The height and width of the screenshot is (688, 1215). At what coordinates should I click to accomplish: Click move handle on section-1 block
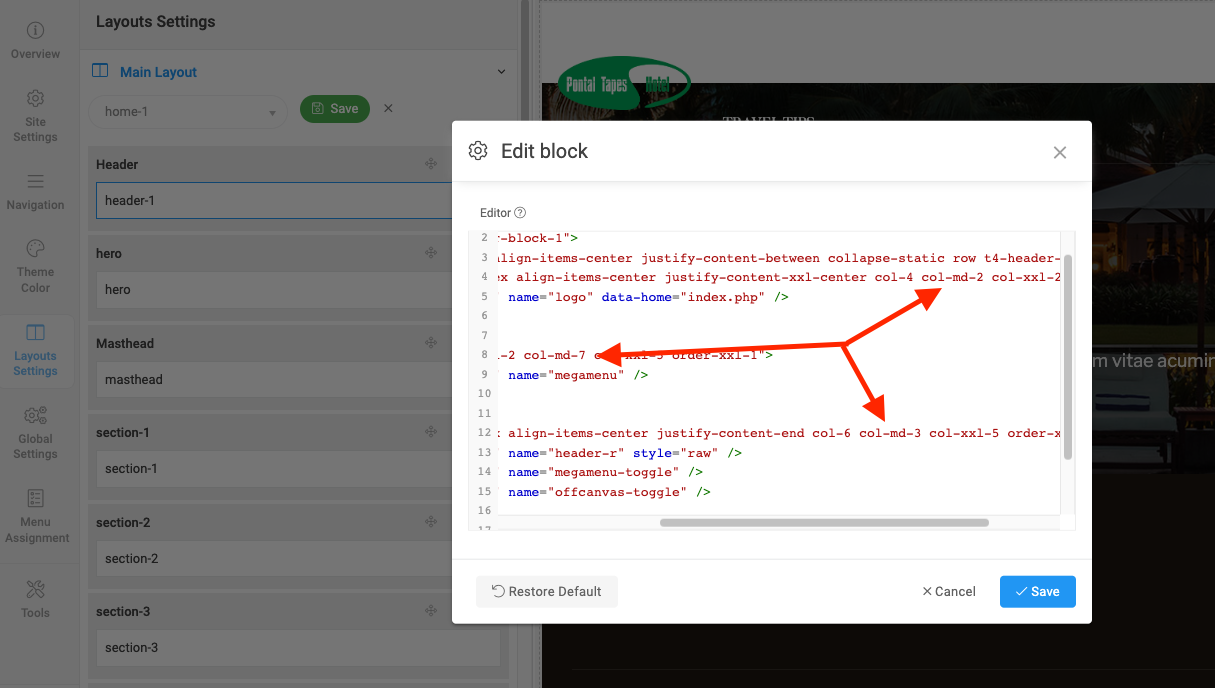tap(431, 432)
